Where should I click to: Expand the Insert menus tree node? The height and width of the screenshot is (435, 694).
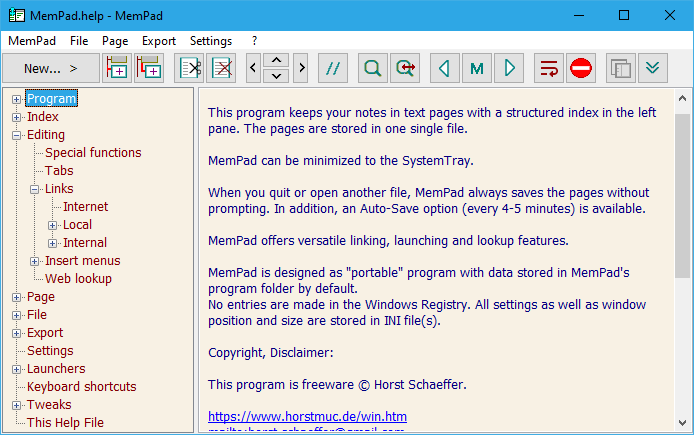[35, 262]
